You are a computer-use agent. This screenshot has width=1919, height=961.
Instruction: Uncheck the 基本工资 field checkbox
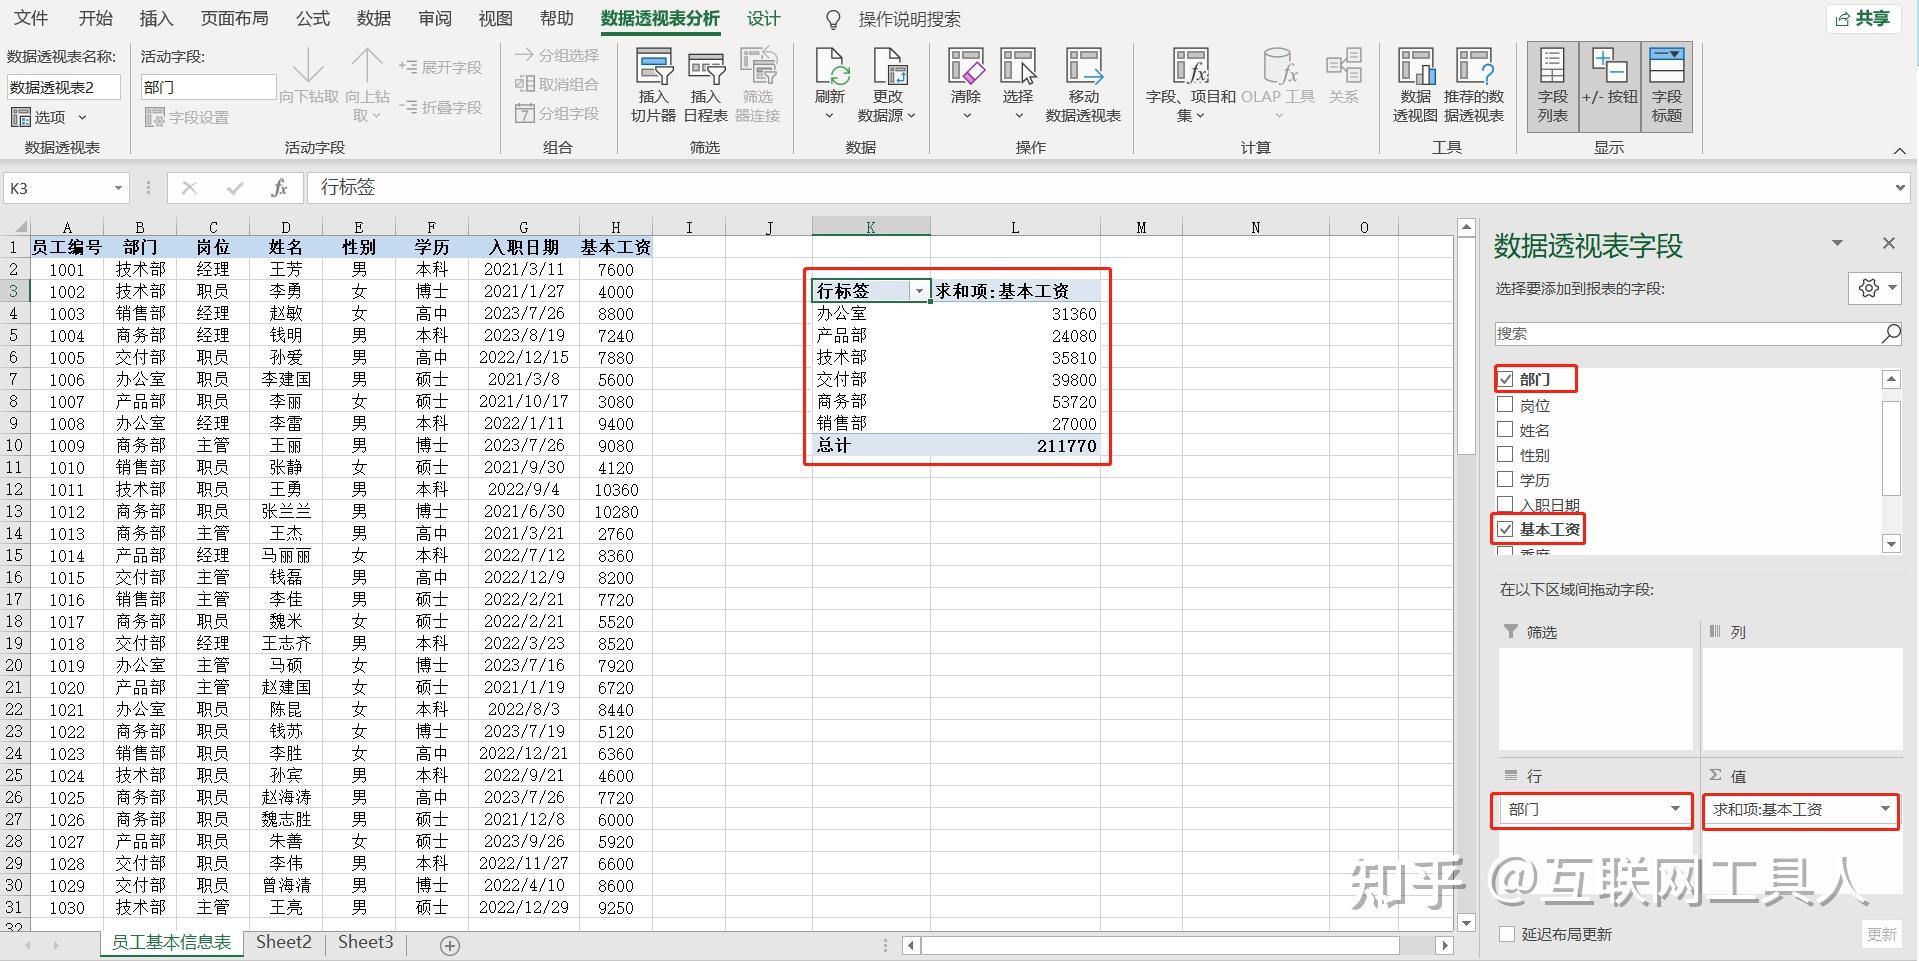click(x=1505, y=529)
